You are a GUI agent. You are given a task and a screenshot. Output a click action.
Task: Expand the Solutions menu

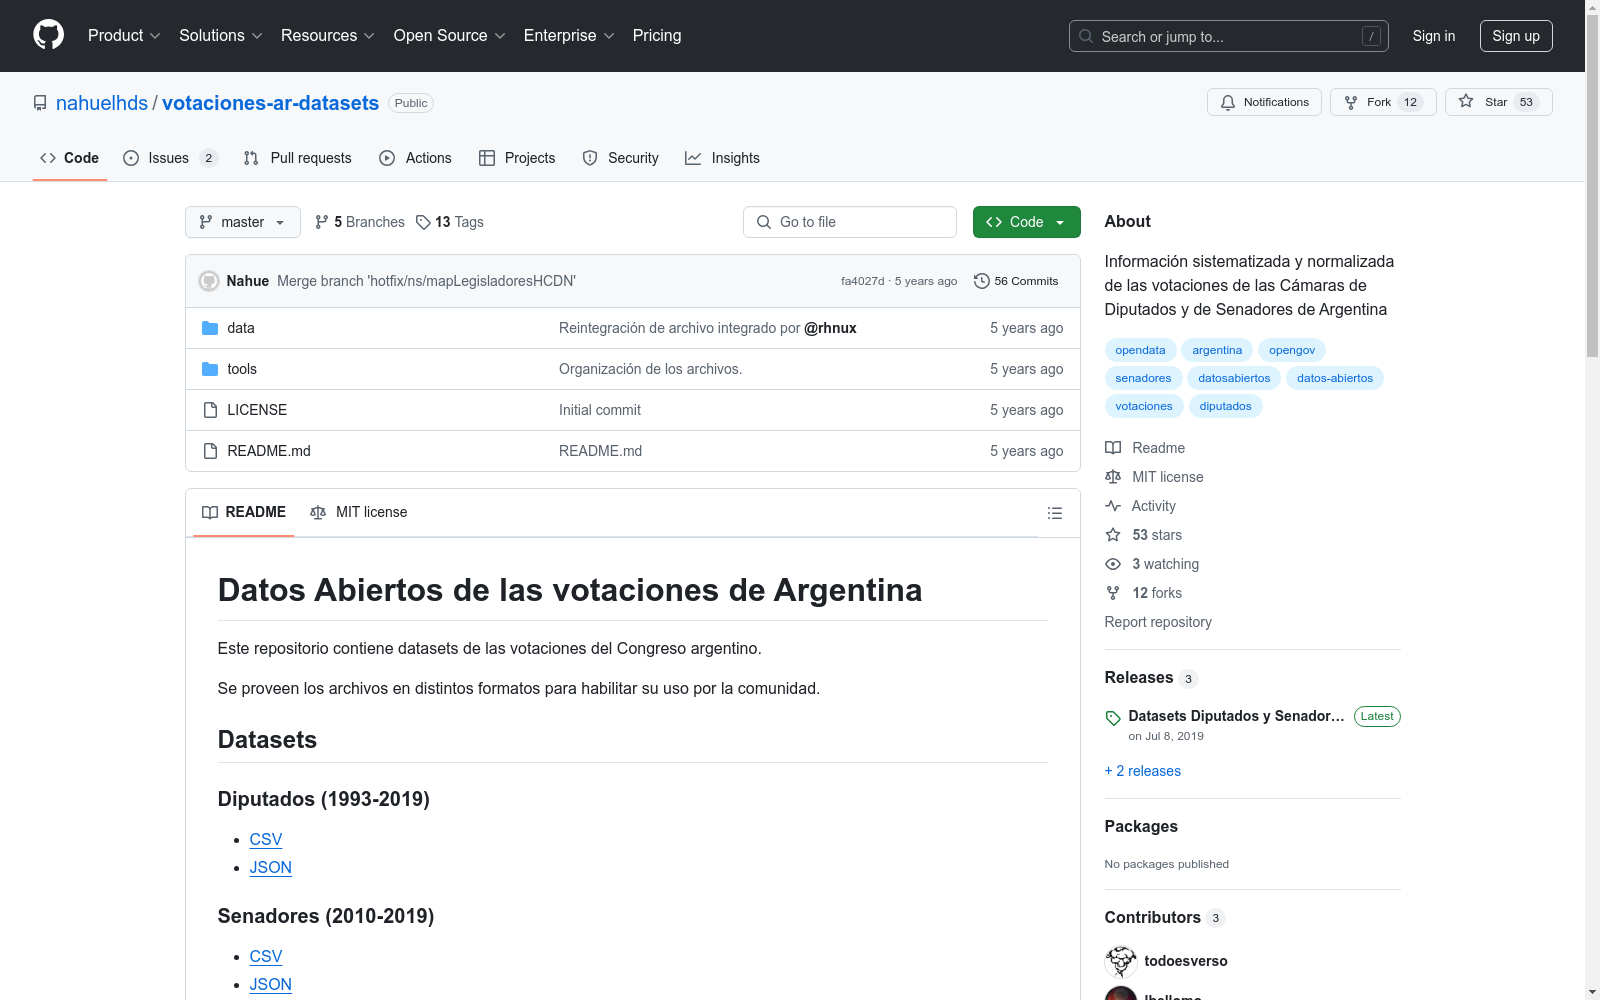pyautogui.click(x=221, y=35)
